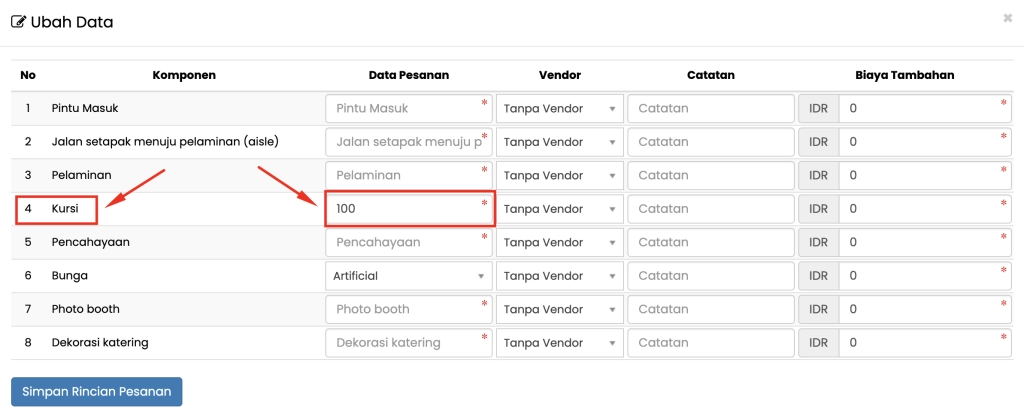Click Simpan Rincian Pesanan button

pos(96,392)
